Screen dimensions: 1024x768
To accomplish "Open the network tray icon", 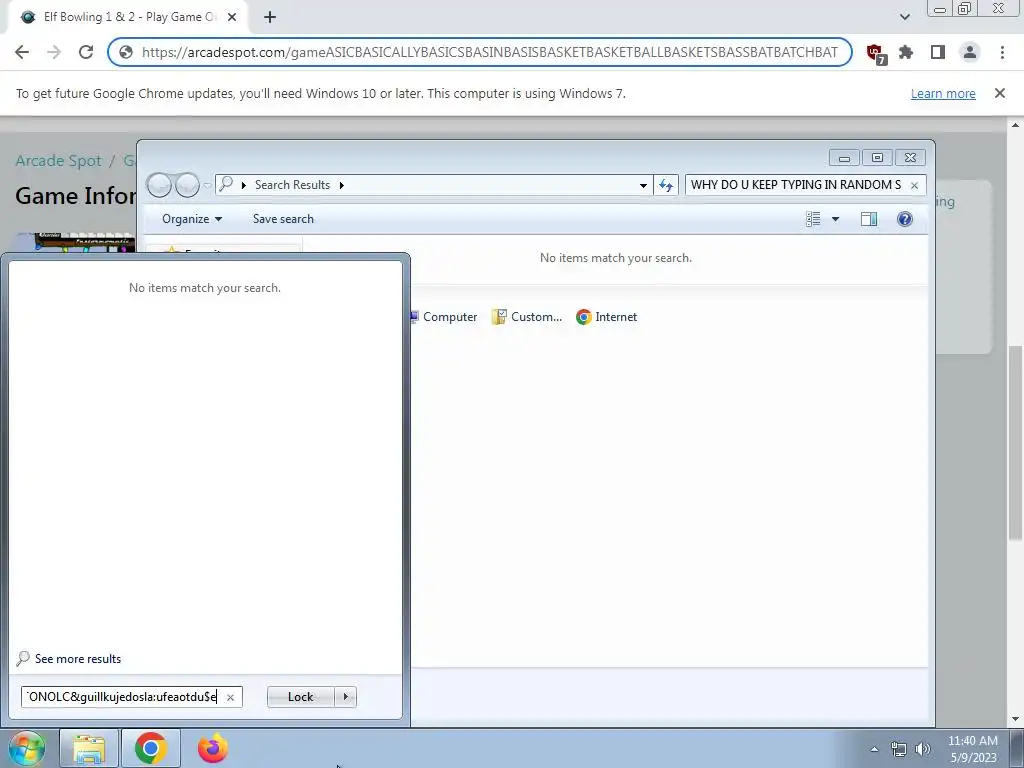I will pyautogui.click(x=899, y=749).
